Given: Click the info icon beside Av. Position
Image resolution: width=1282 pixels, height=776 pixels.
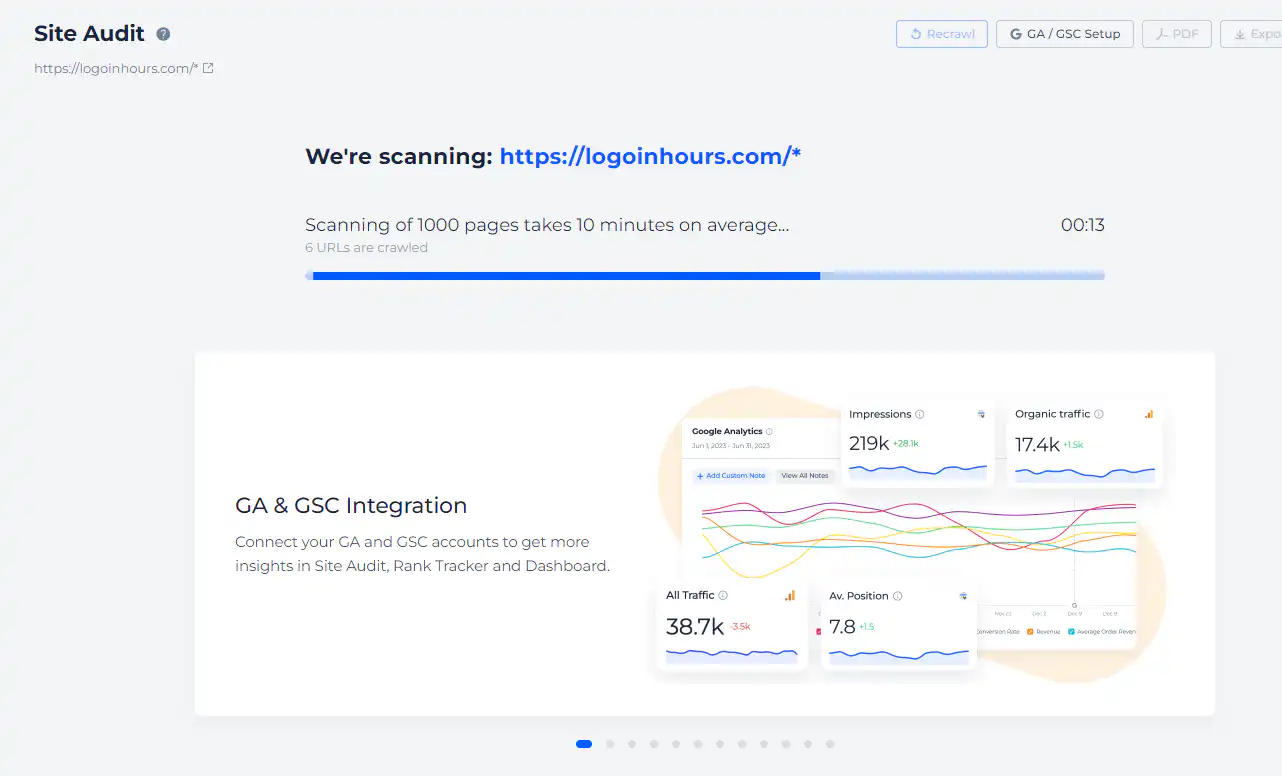Looking at the screenshot, I should [897, 596].
